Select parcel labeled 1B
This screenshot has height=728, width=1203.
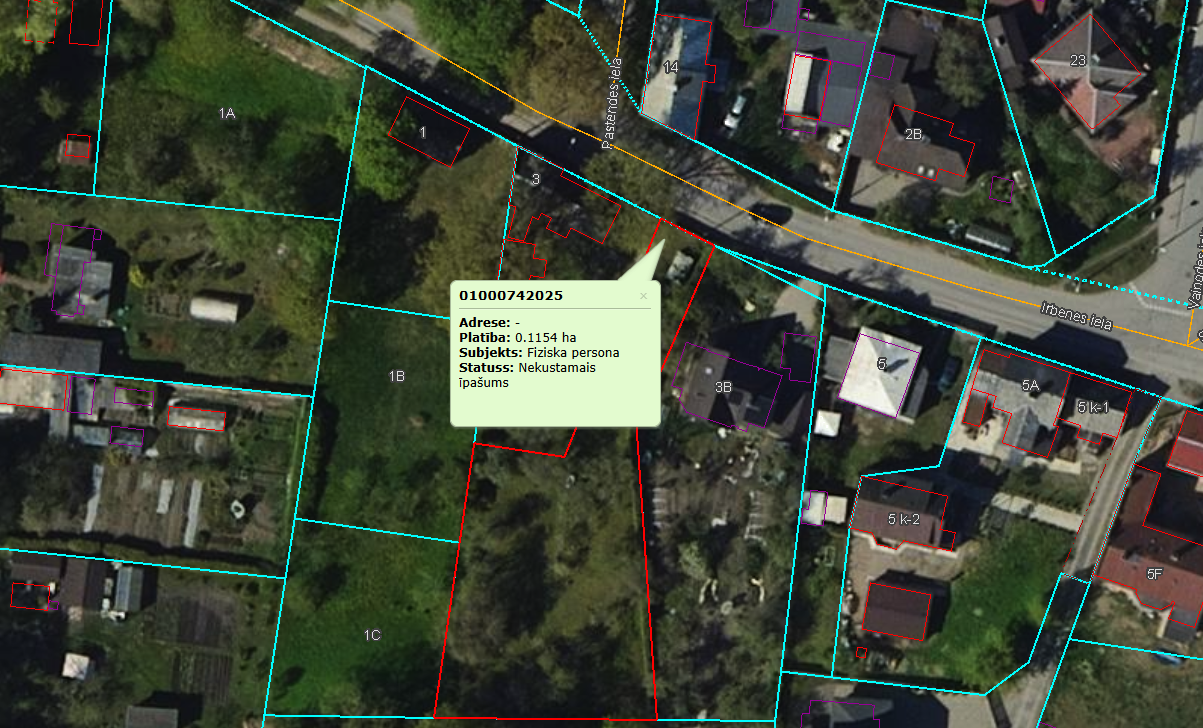397,376
